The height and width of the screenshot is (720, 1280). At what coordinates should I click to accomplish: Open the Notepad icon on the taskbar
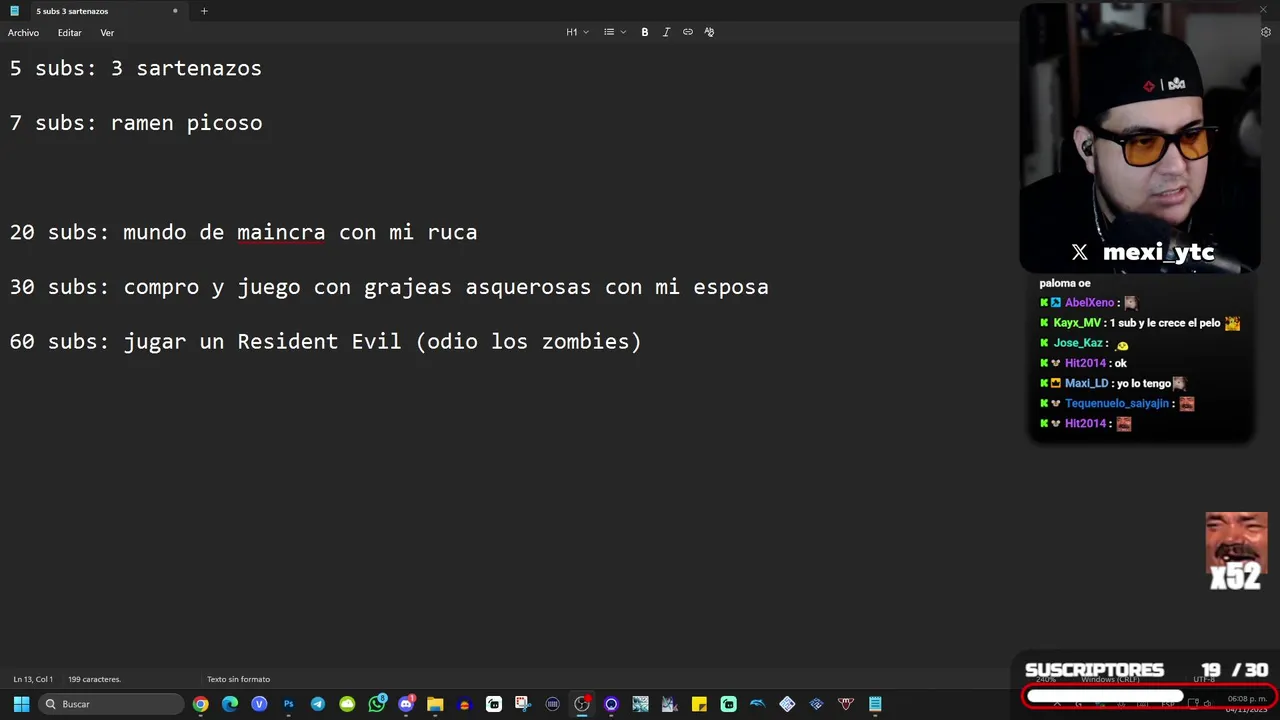coord(875,704)
